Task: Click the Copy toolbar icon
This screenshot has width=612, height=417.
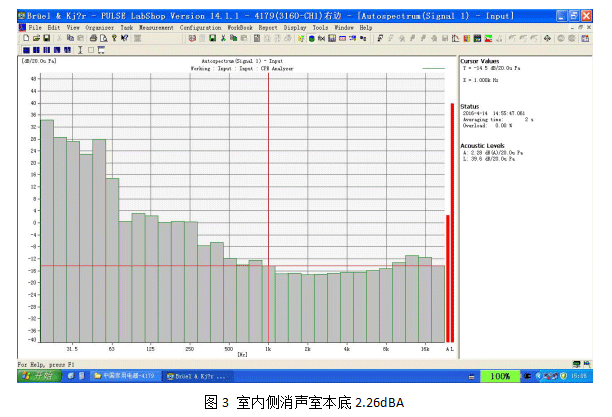Action: [x=69, y=38]
